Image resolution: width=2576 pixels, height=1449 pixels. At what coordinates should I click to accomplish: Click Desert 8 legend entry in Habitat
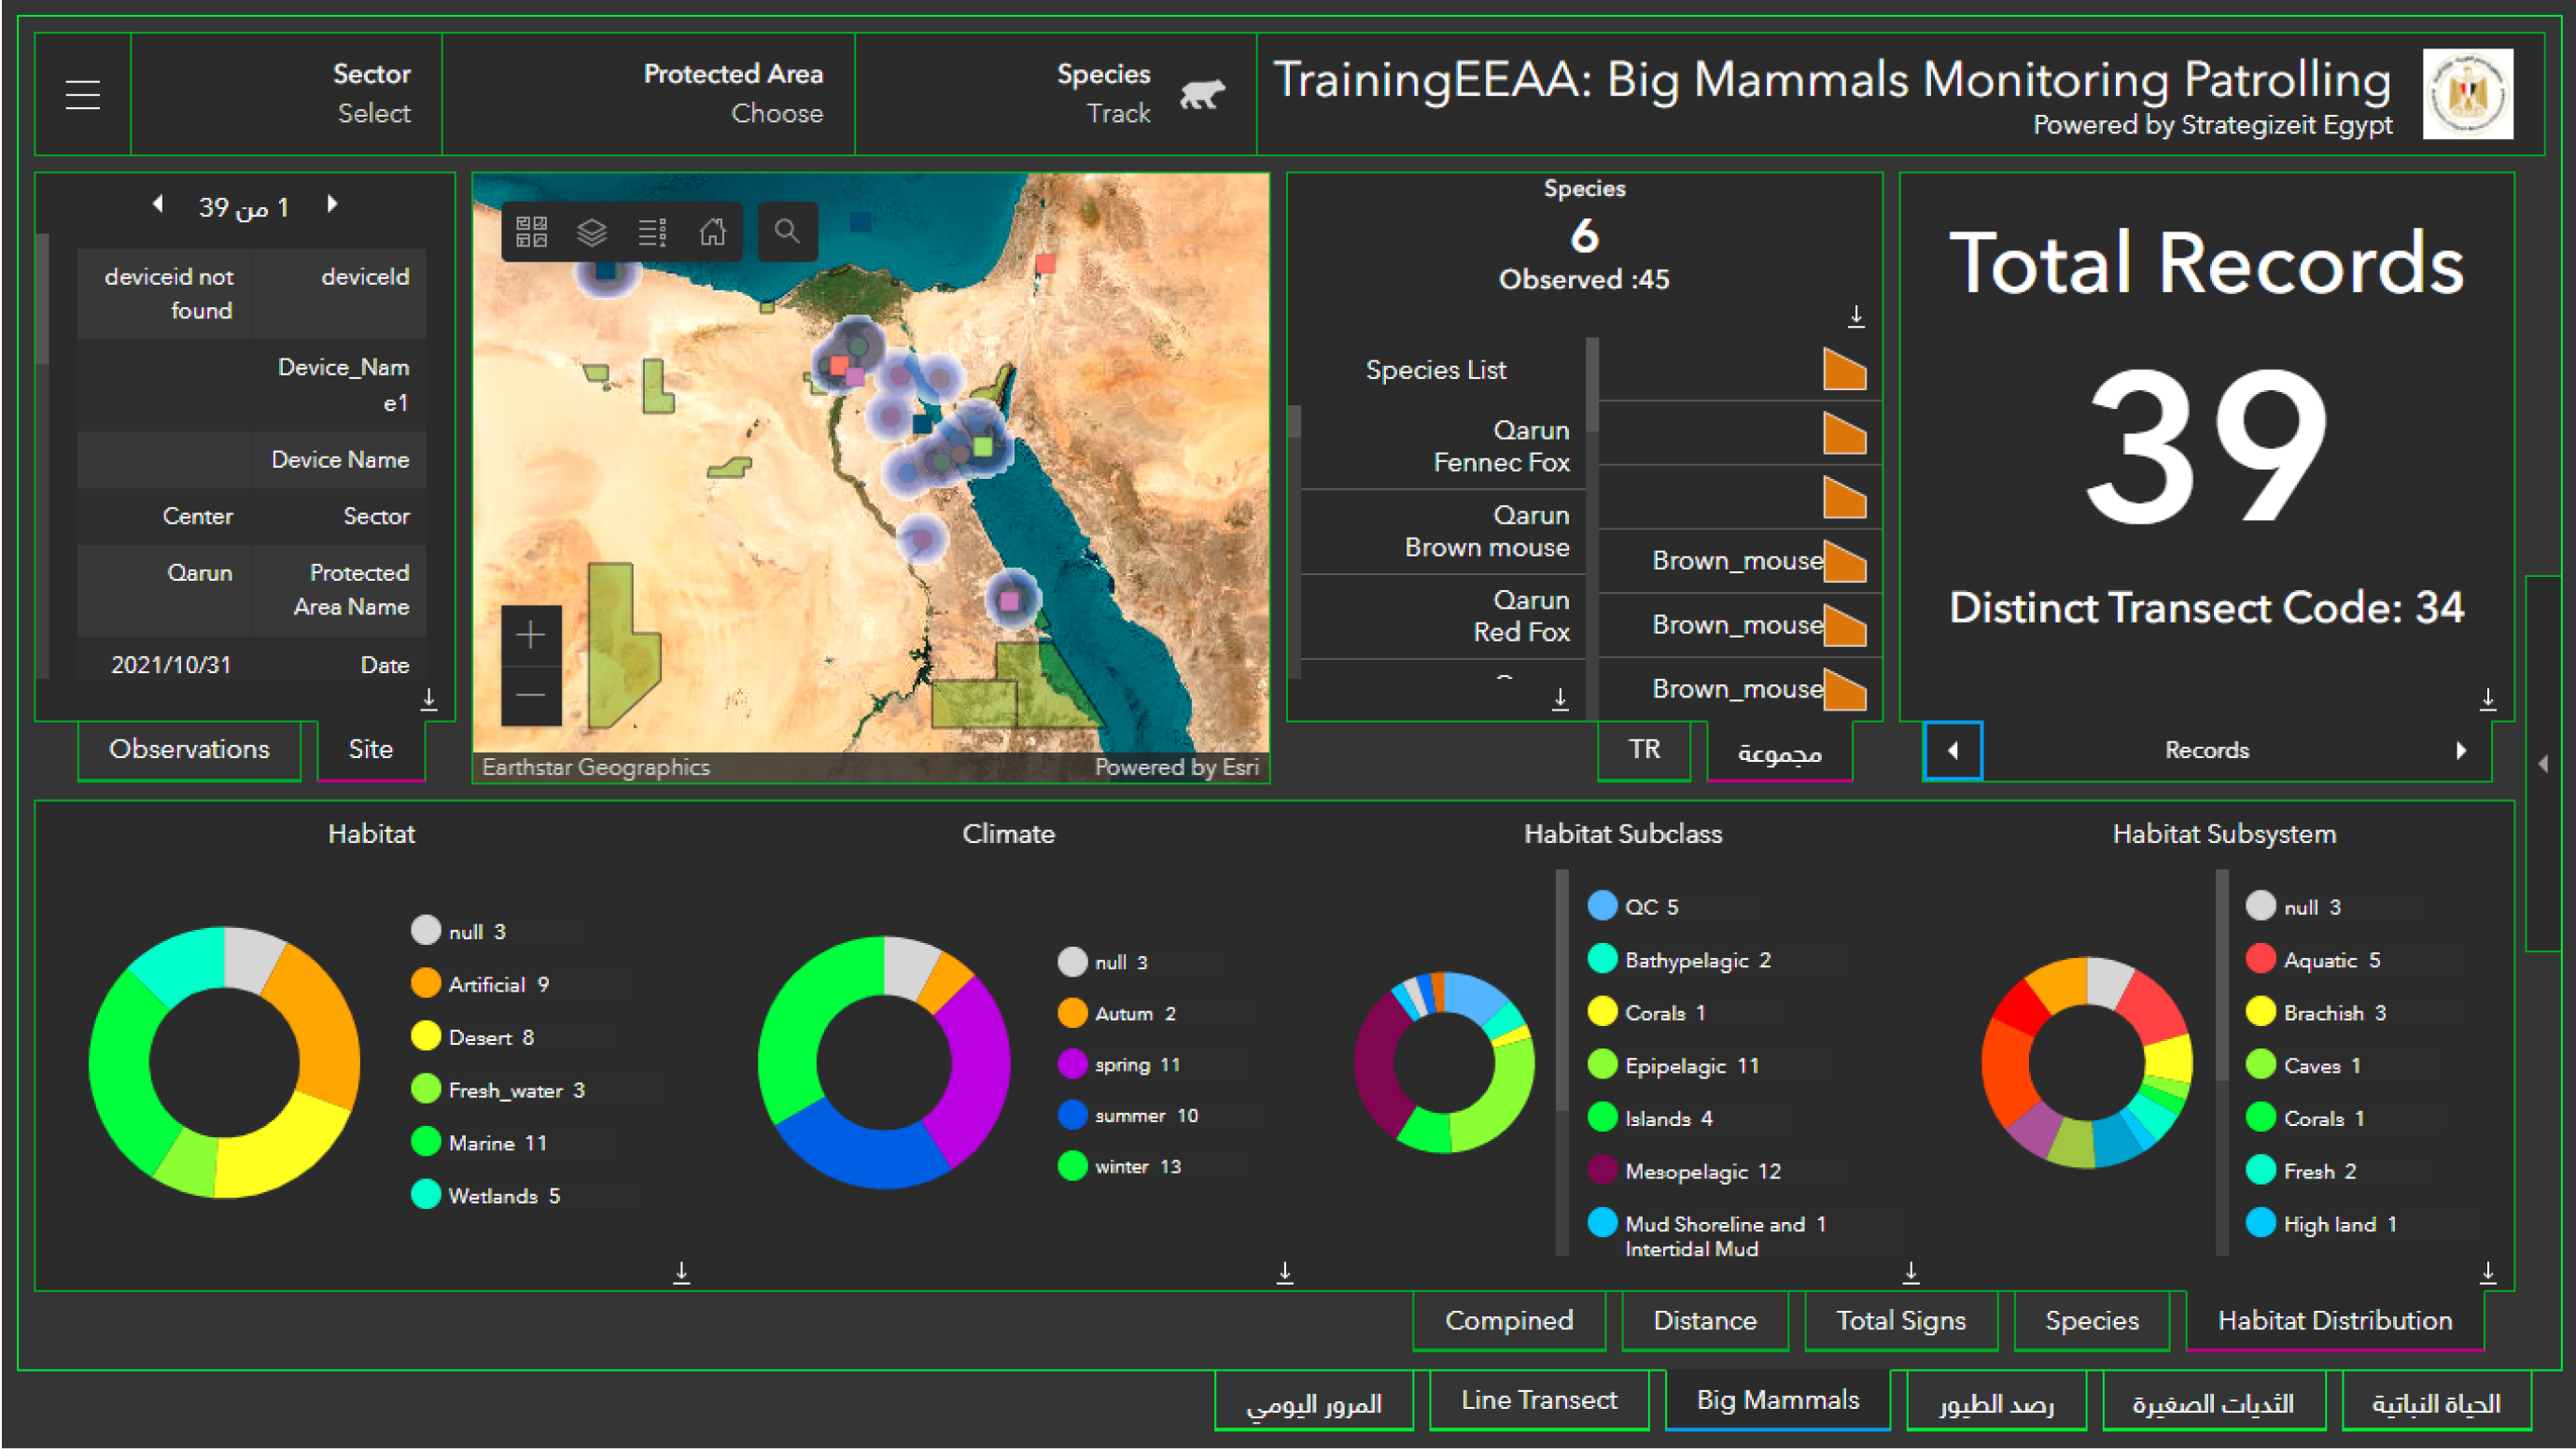(x=473, y=1037)
